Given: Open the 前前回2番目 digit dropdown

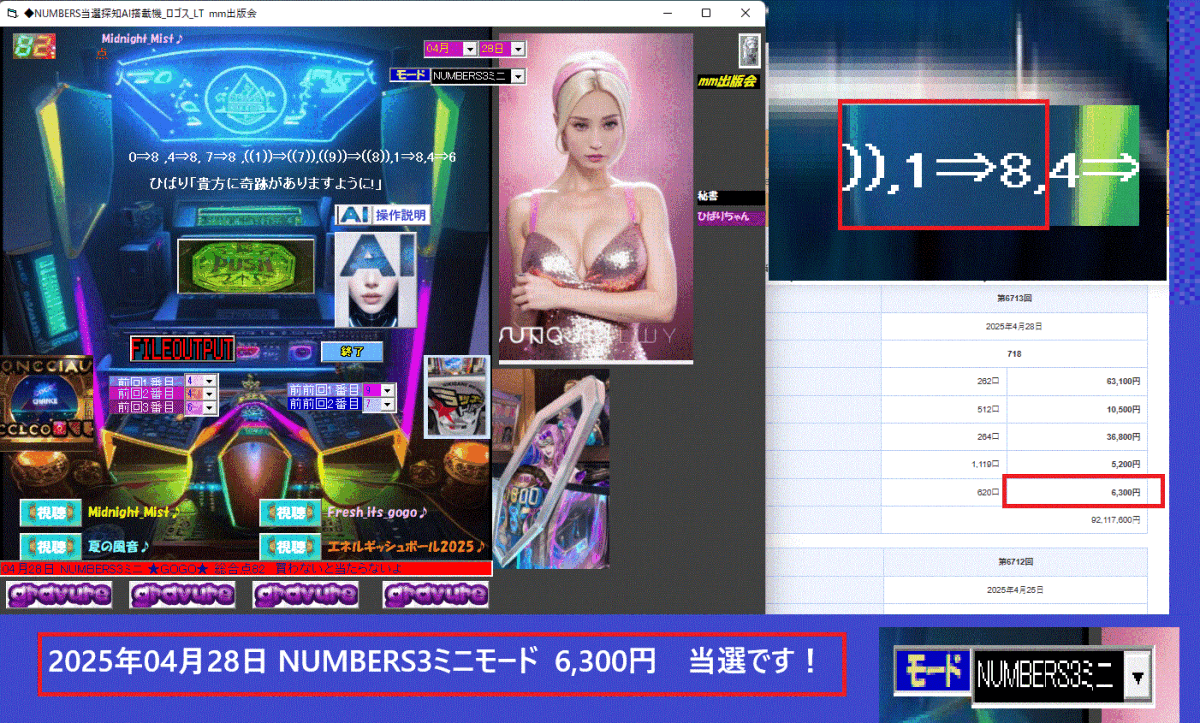Looking at the screenshot, I should [387, 403].
